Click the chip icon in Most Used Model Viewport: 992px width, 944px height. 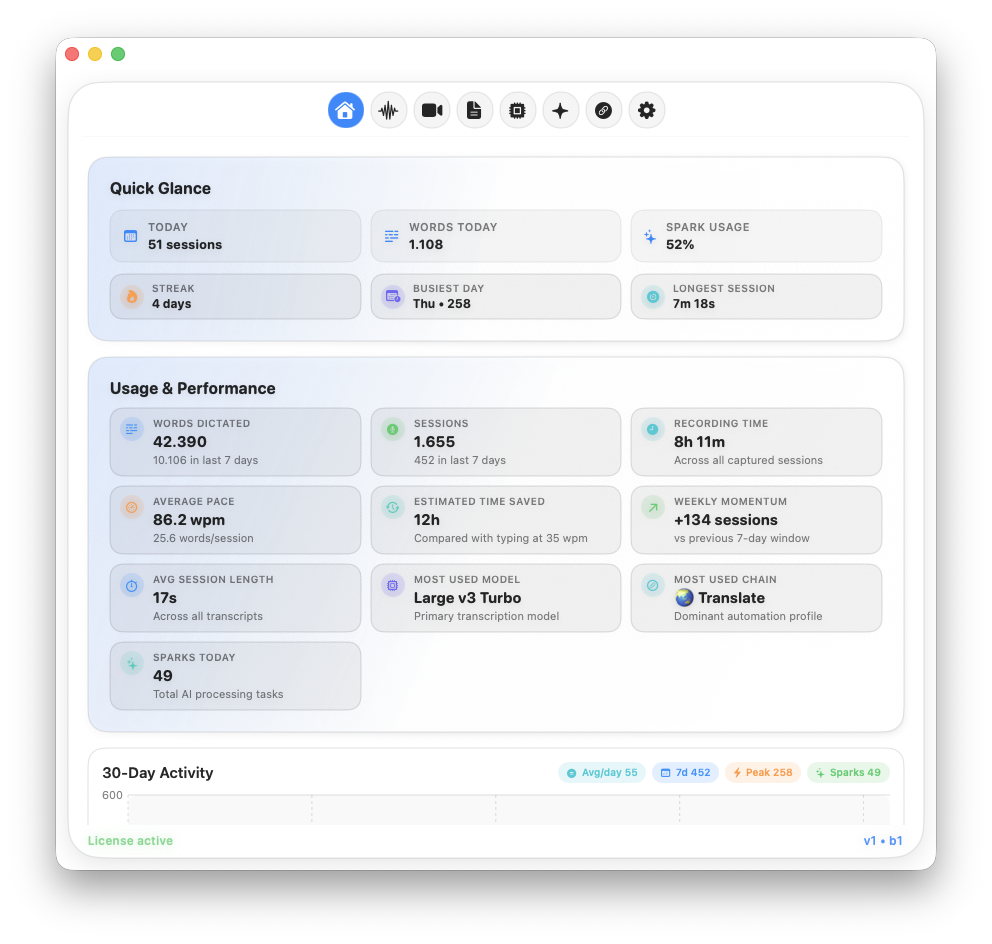pyautogui.click(x=393, y=585)
